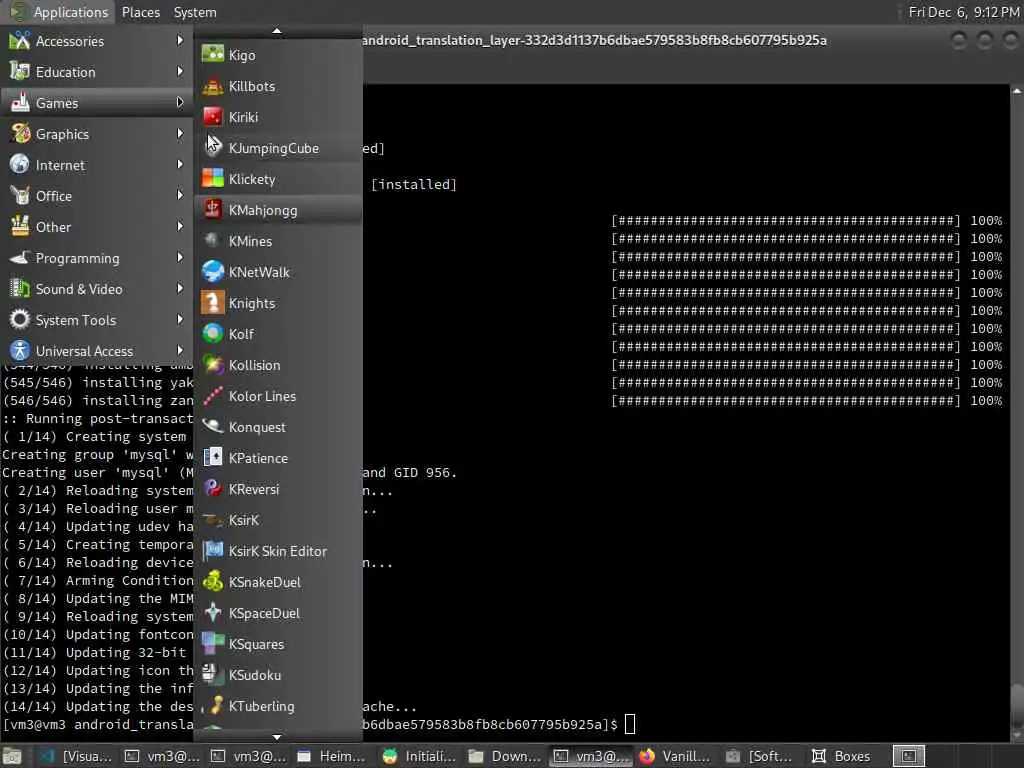Open the Places menu
Screen dimensions: 1024x768
[x=140, y=12]
